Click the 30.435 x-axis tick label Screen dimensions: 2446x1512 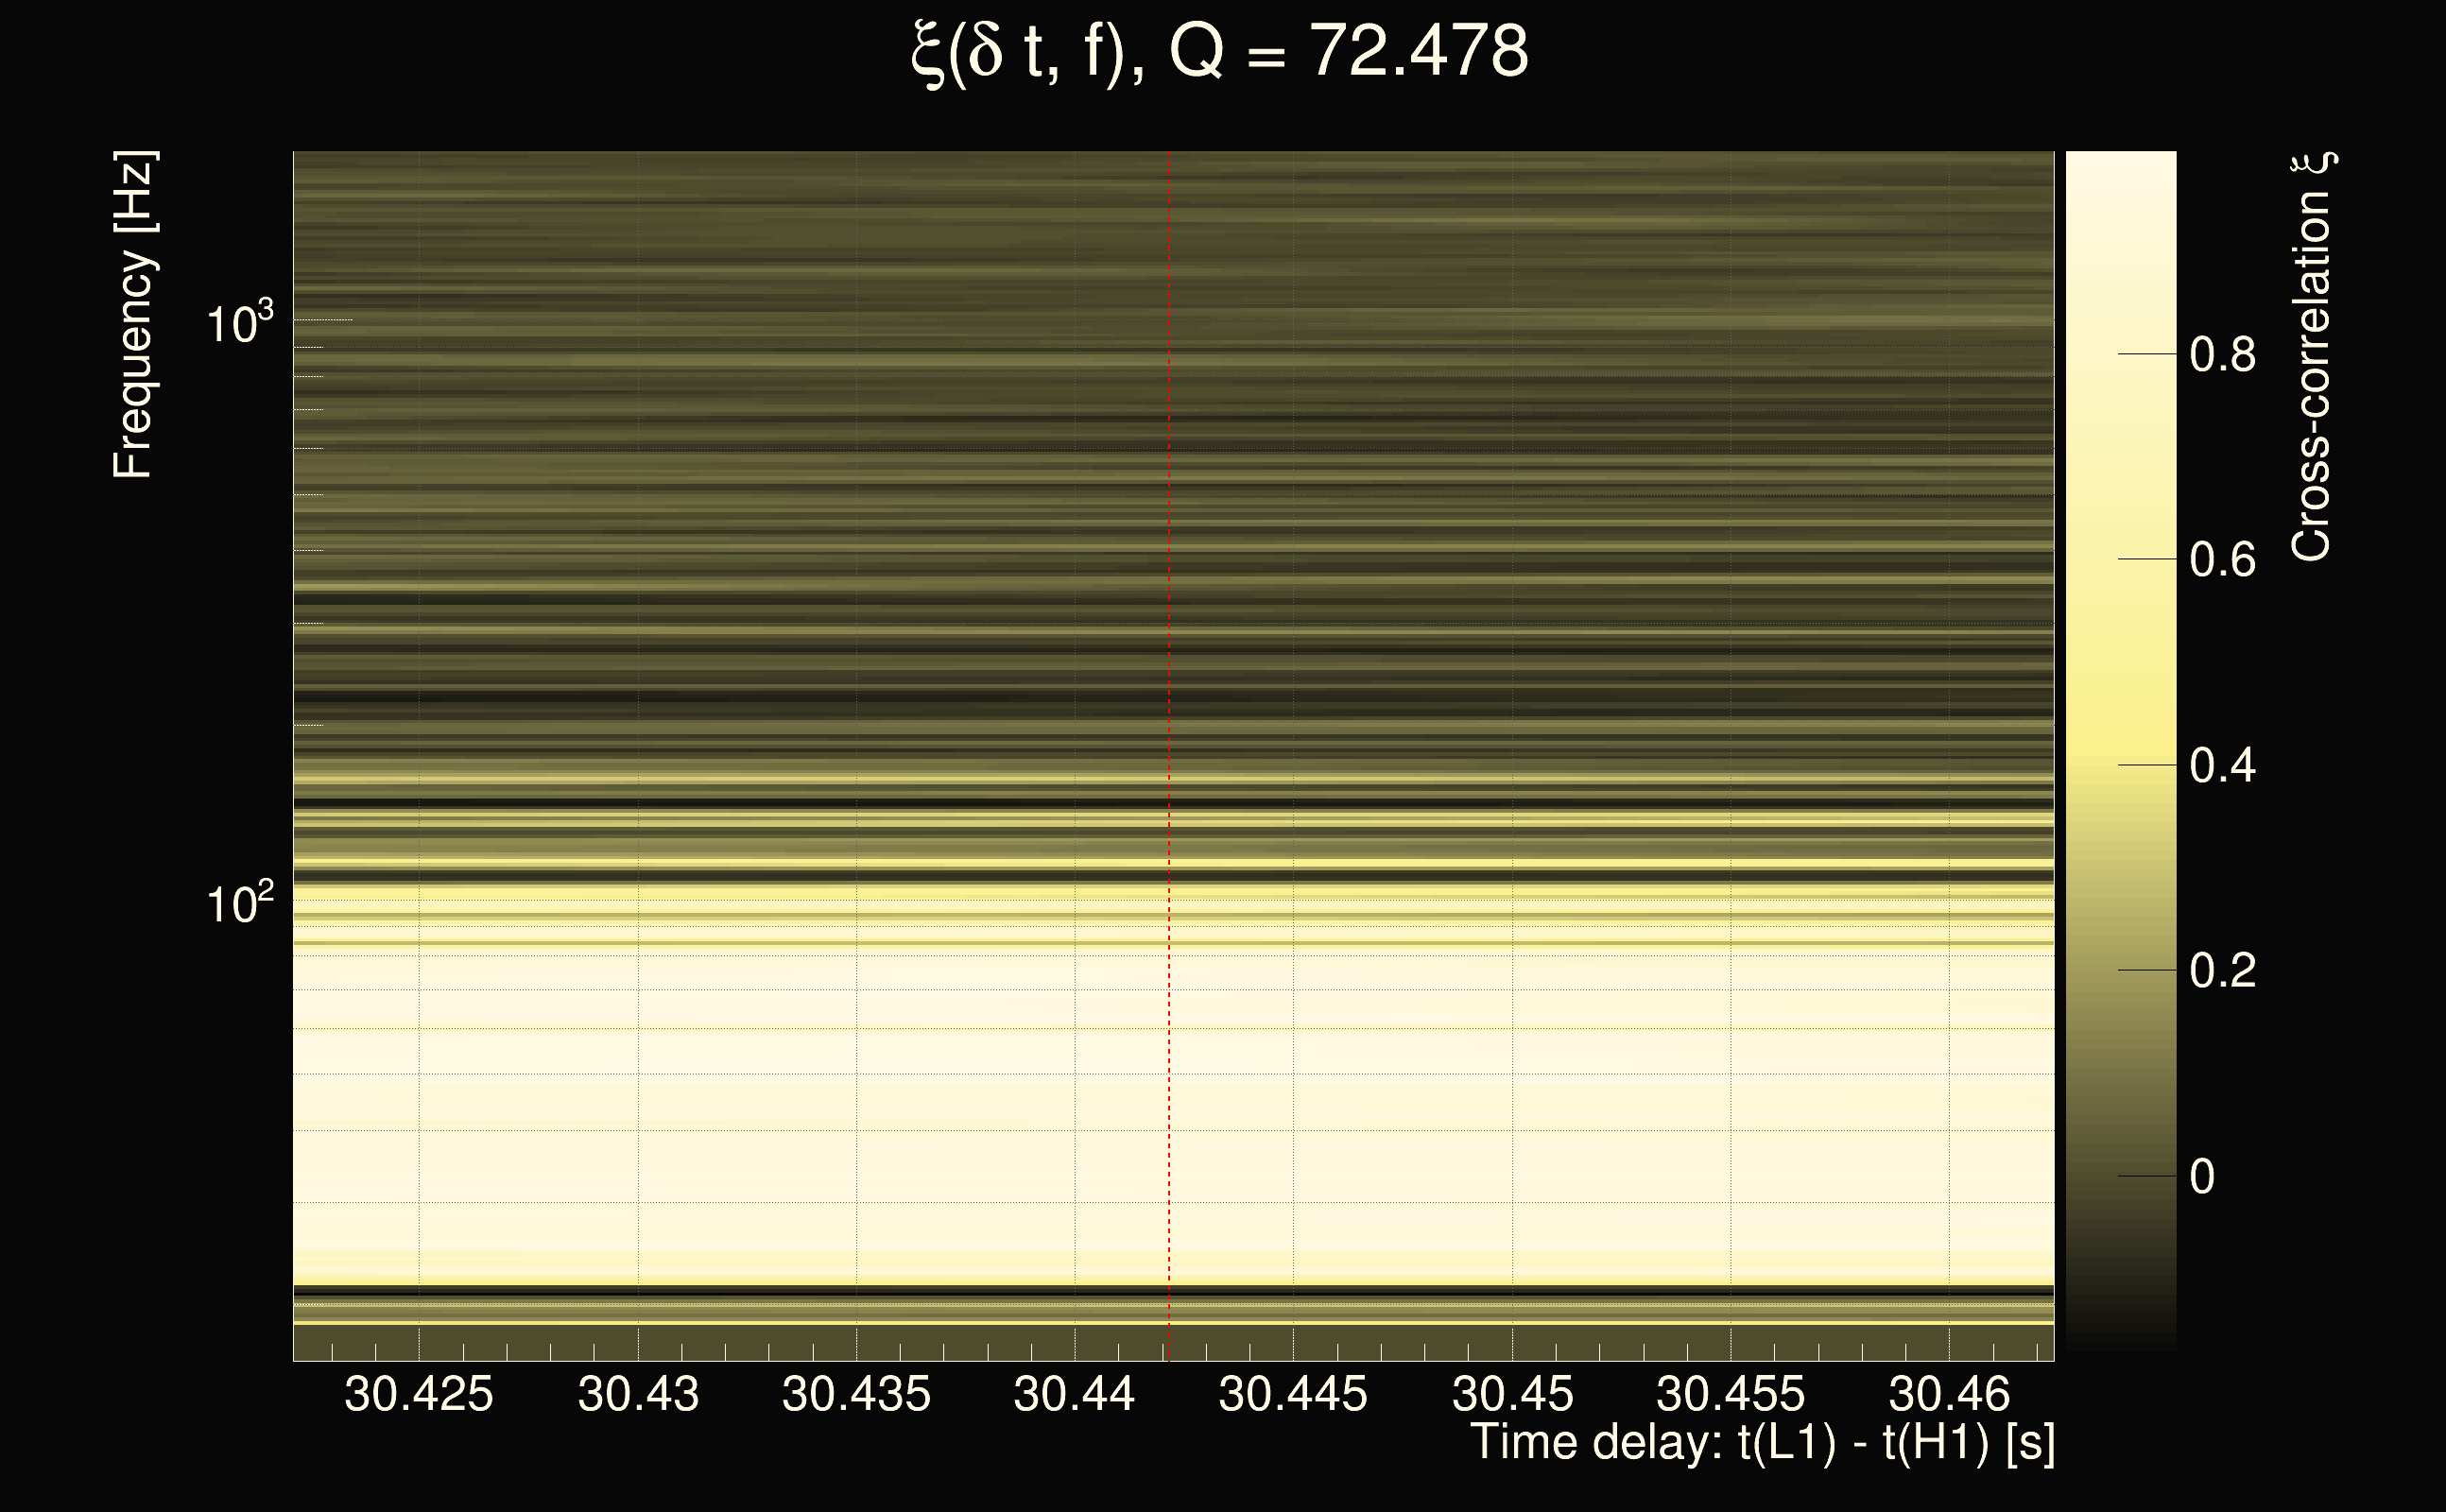856,1394
